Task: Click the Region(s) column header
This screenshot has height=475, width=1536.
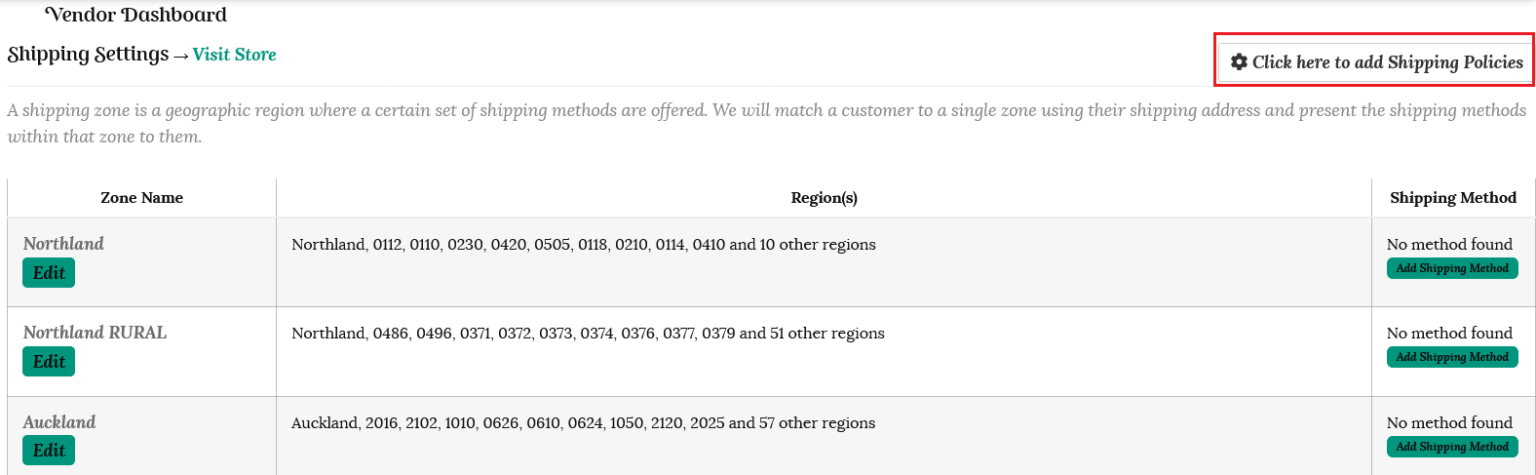Action: point(823,198)
